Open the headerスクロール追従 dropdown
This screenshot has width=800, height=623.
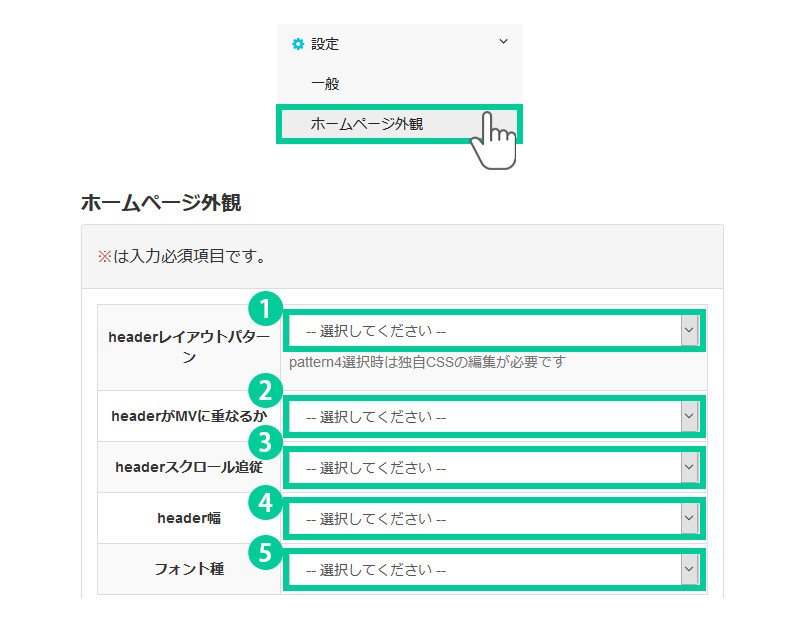[493, 467]
